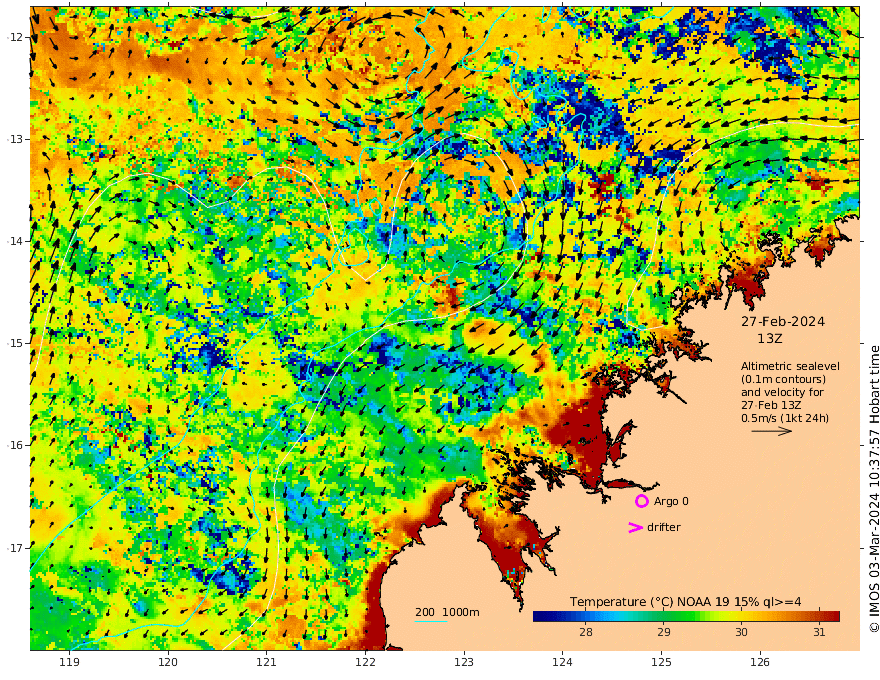Click the magenta drifter arrowhead legend icon

635,527
